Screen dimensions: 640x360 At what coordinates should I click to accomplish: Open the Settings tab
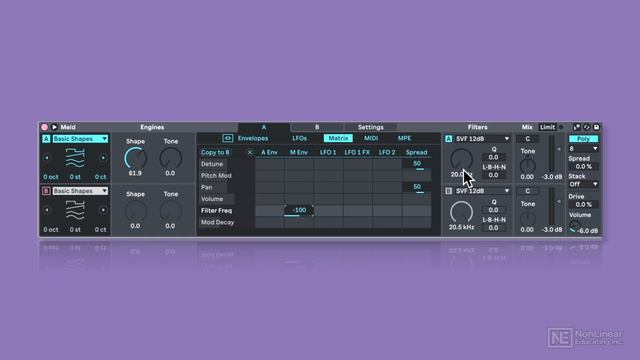click(x=371, y=127)
